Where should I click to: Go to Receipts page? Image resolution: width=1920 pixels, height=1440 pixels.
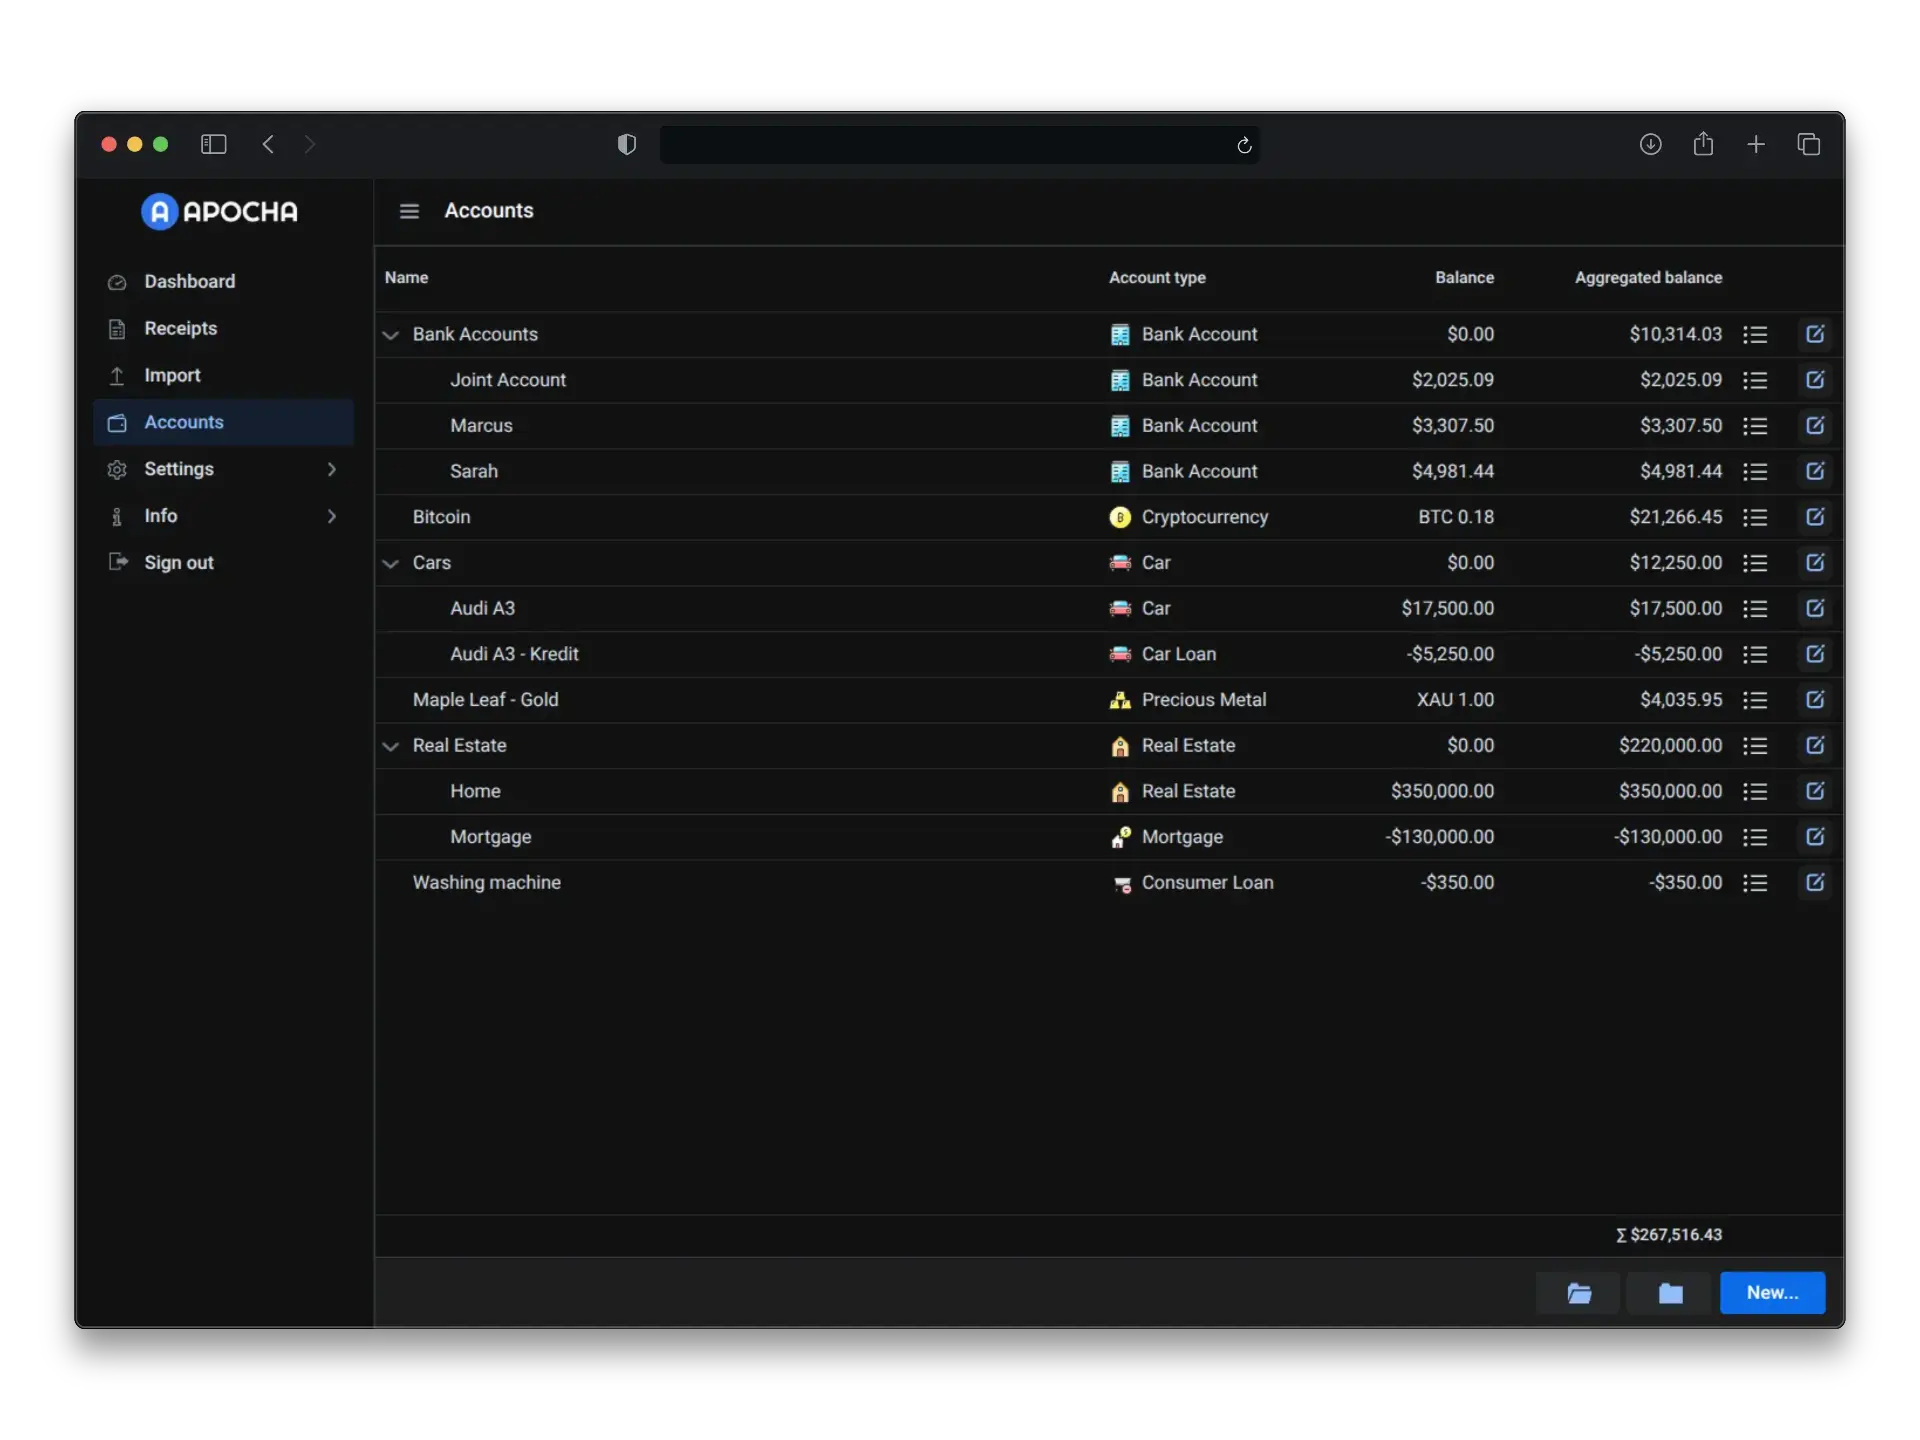180,328
